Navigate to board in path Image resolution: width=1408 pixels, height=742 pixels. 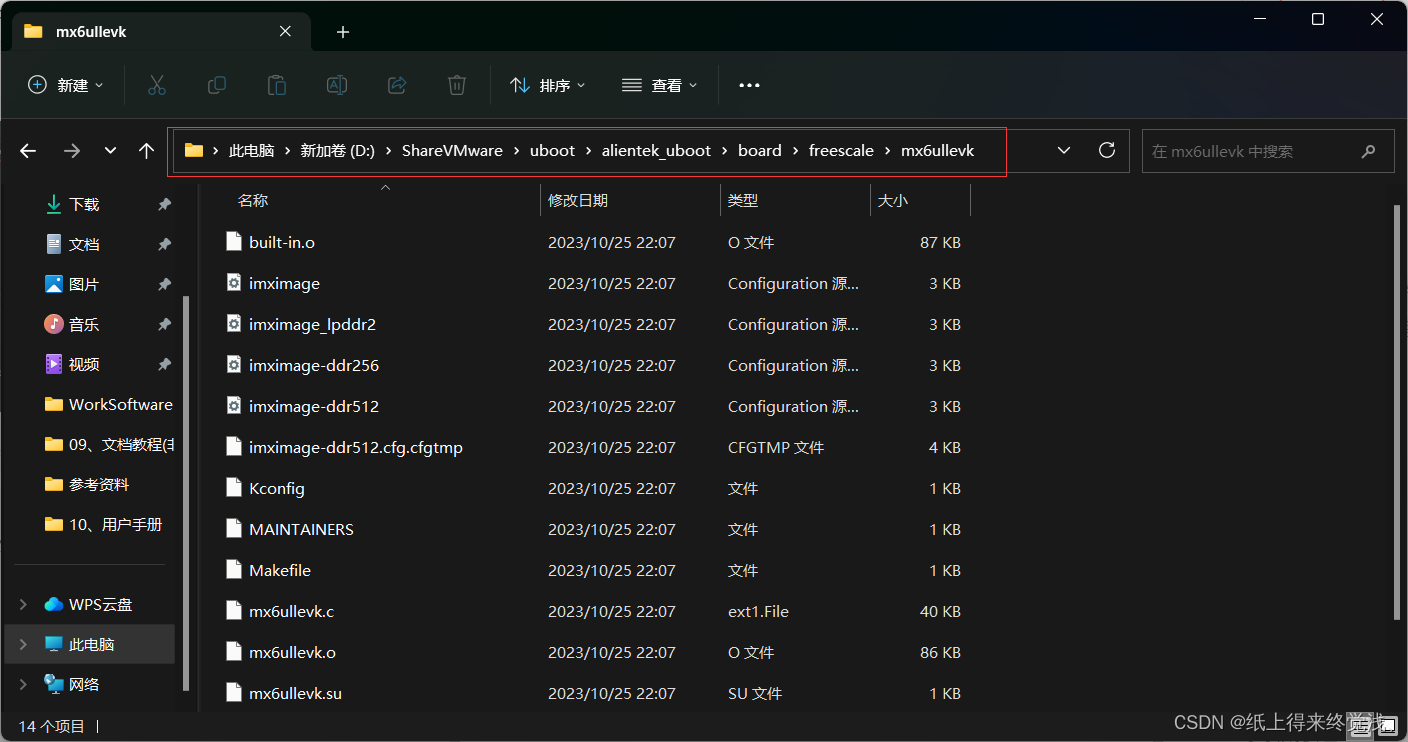(760, 151)
